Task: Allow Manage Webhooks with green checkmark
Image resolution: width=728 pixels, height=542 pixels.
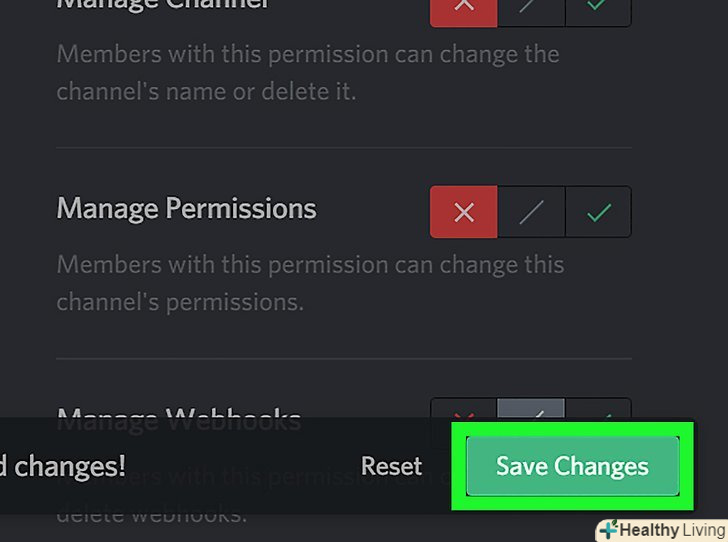Action: pos(598,409)
